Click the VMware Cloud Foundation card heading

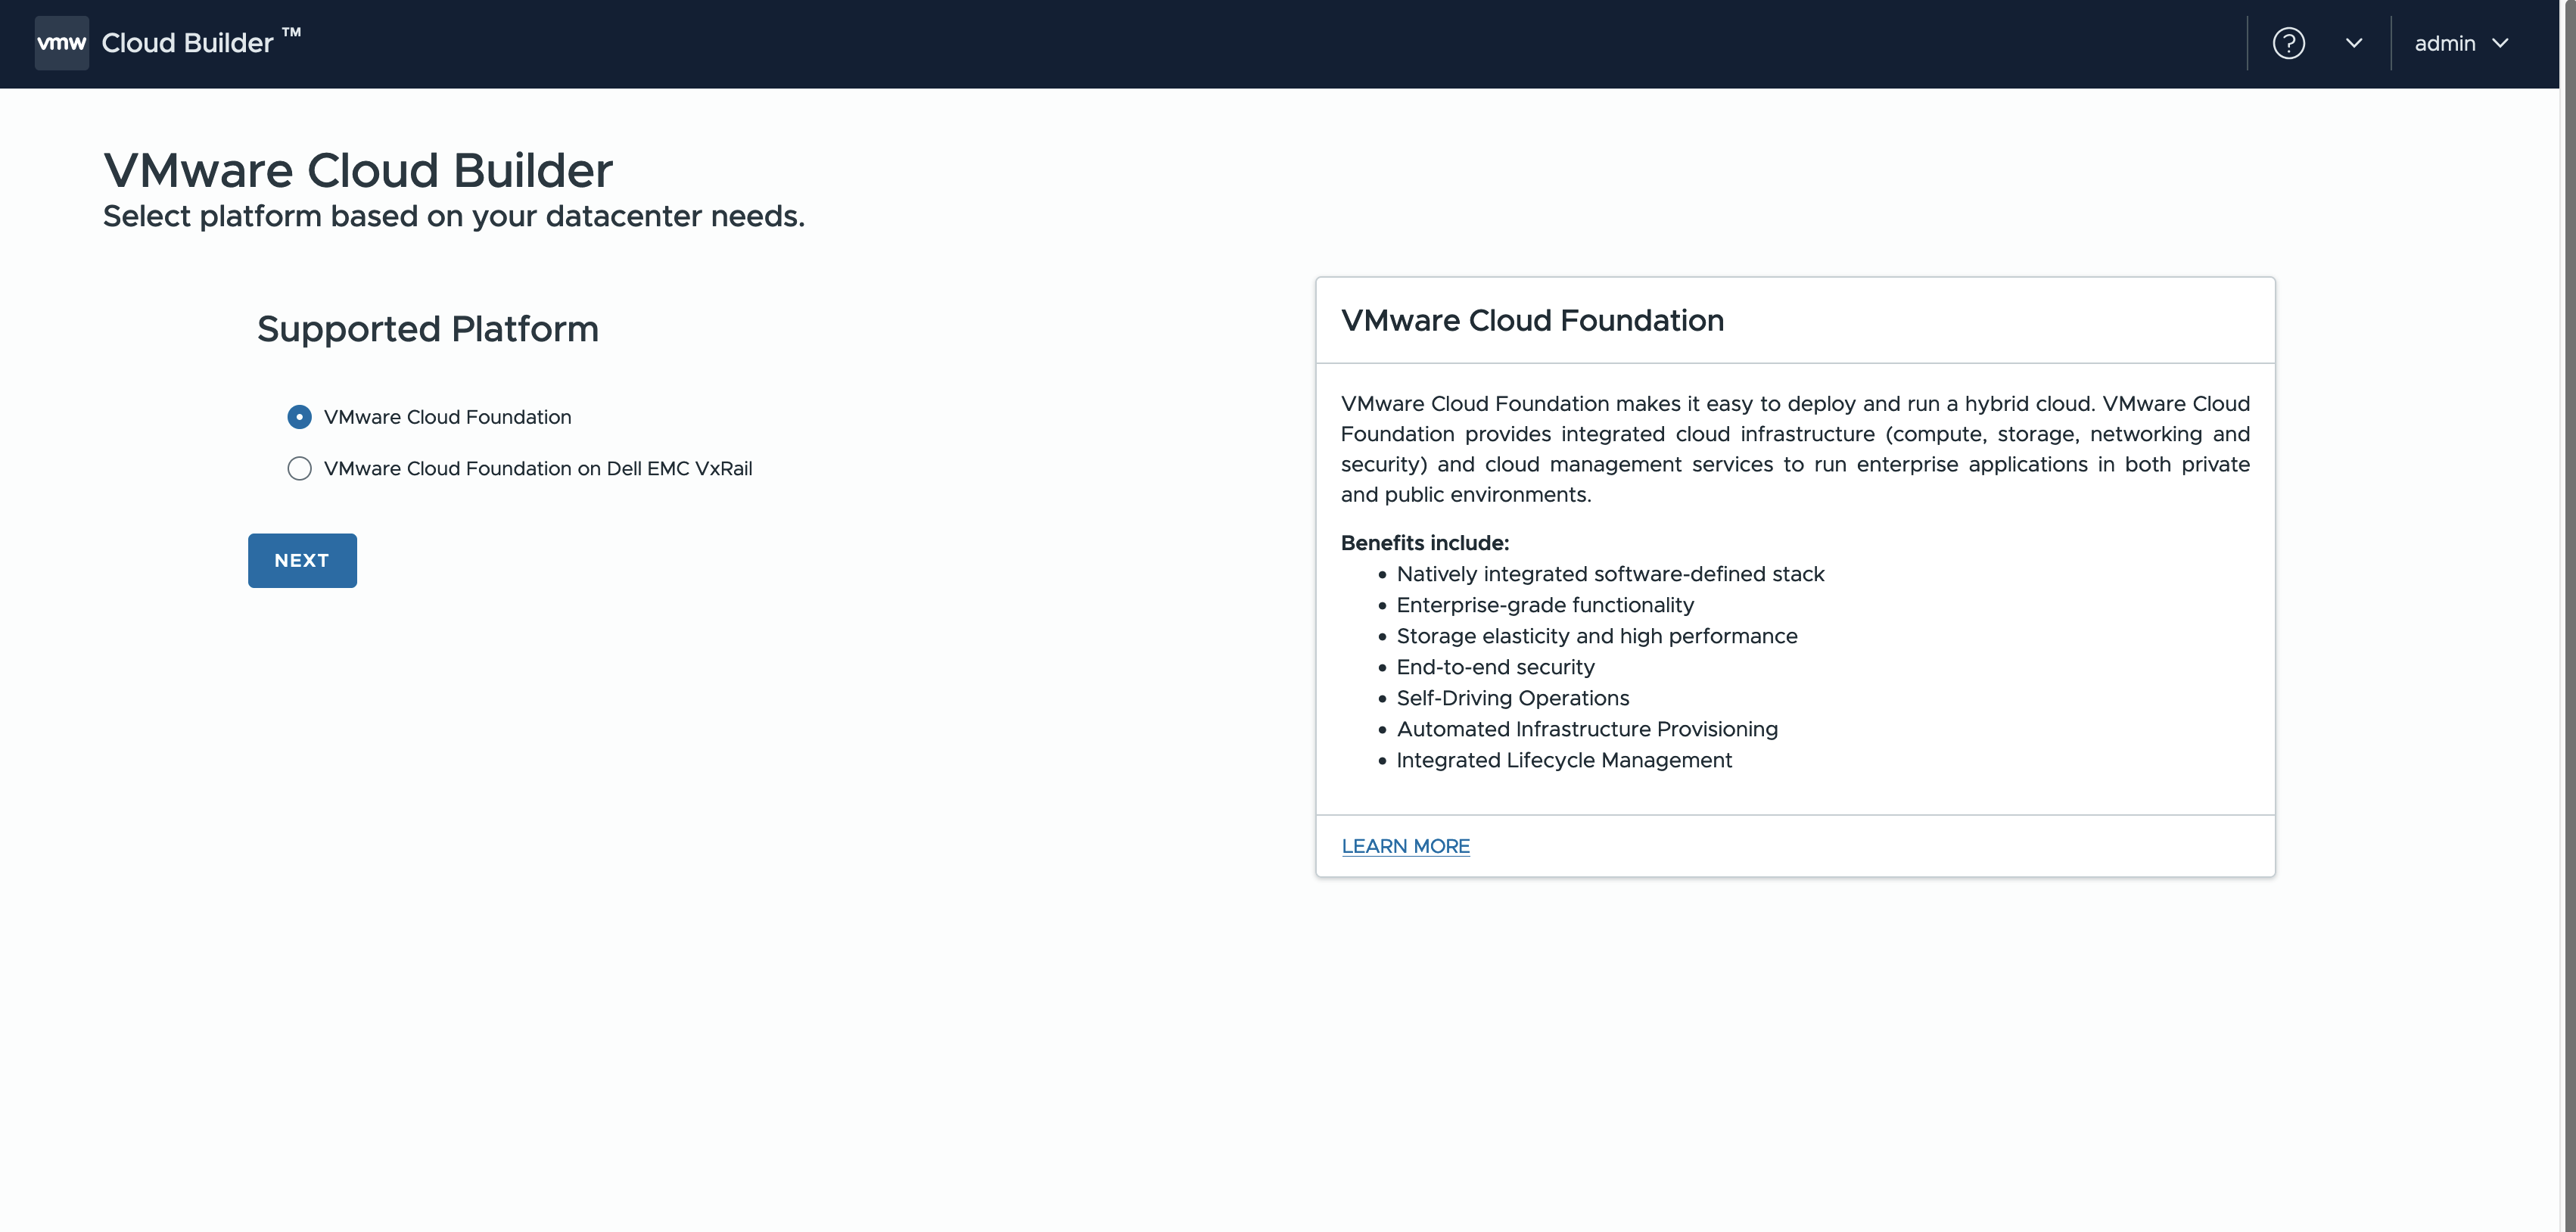point(1532,320)
